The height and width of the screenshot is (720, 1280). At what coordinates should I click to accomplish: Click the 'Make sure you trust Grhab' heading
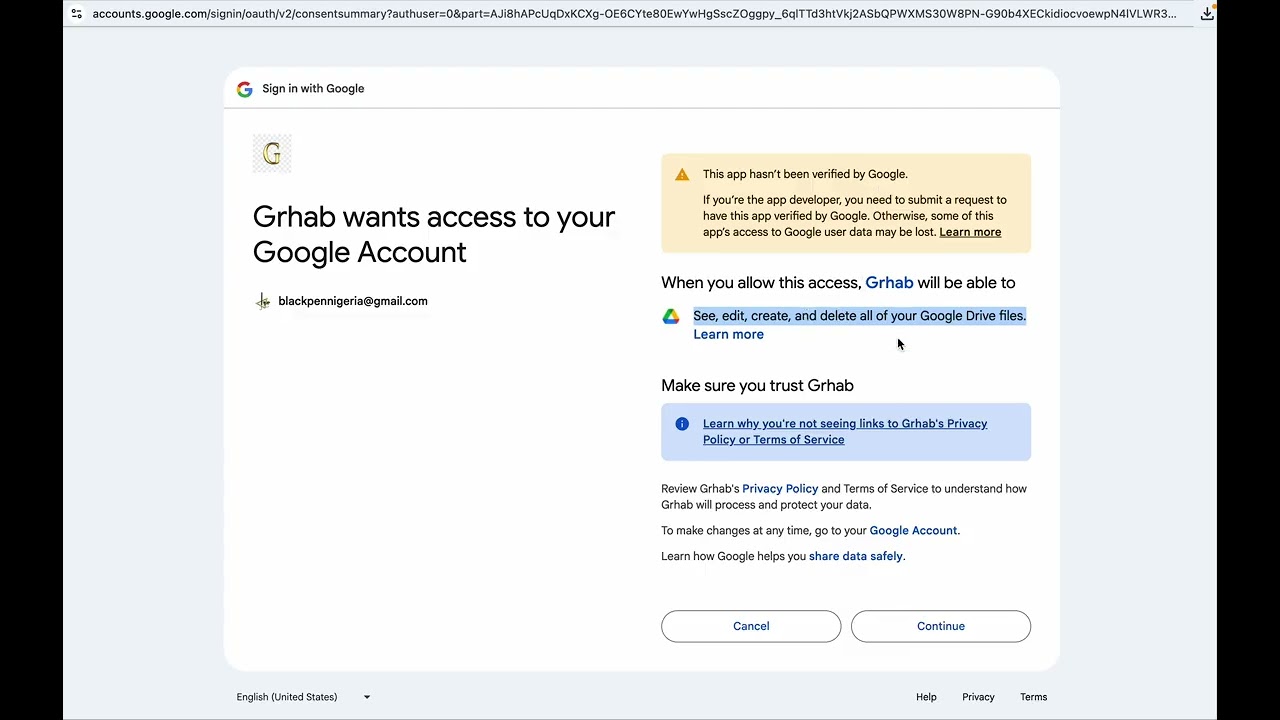pos(757,386)
